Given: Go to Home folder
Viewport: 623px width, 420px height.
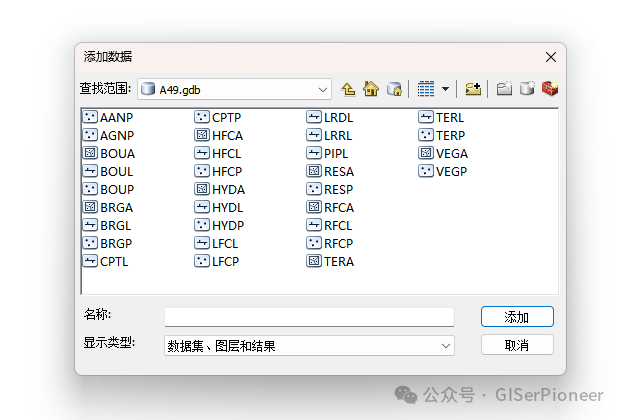Looking at the screenshot, I should [371, 89].
